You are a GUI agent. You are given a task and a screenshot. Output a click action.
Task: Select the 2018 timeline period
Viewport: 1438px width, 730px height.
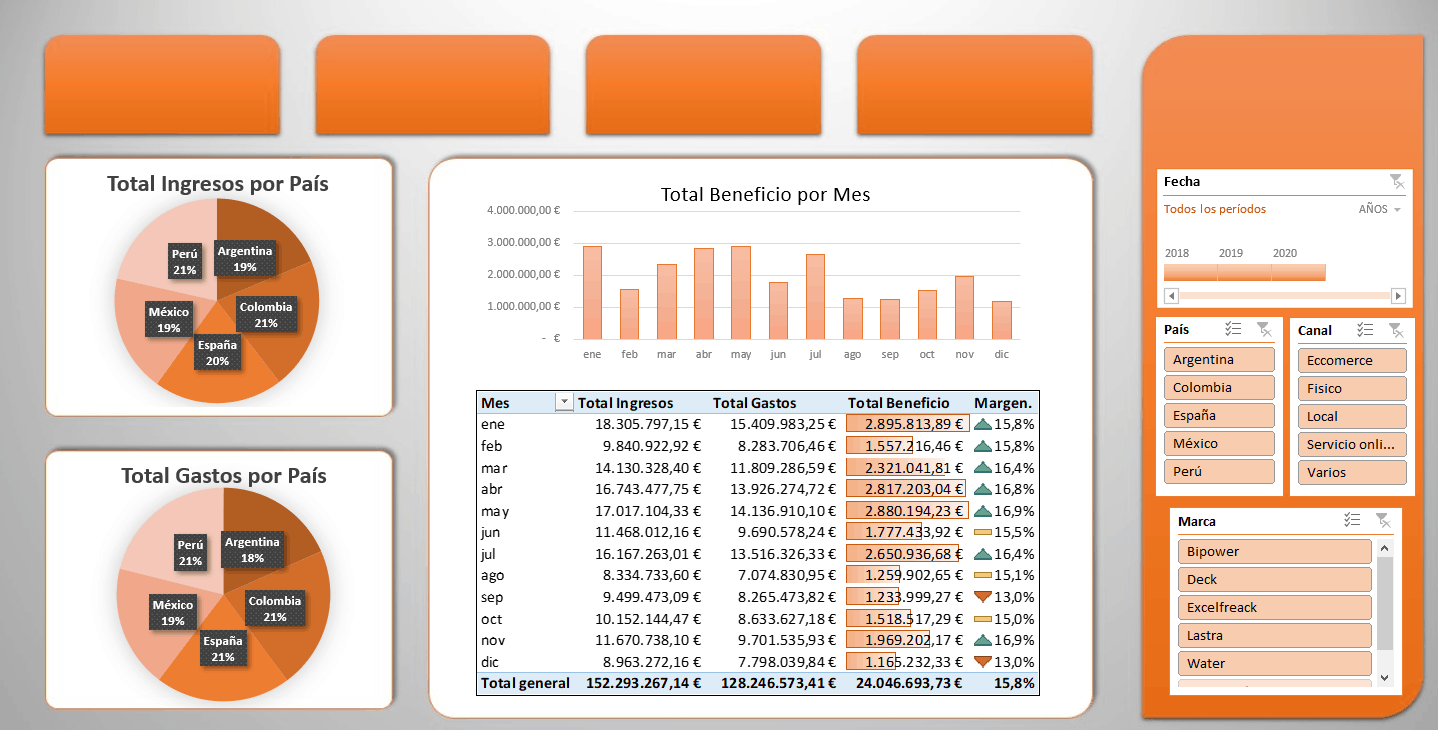pos(1190,272)
